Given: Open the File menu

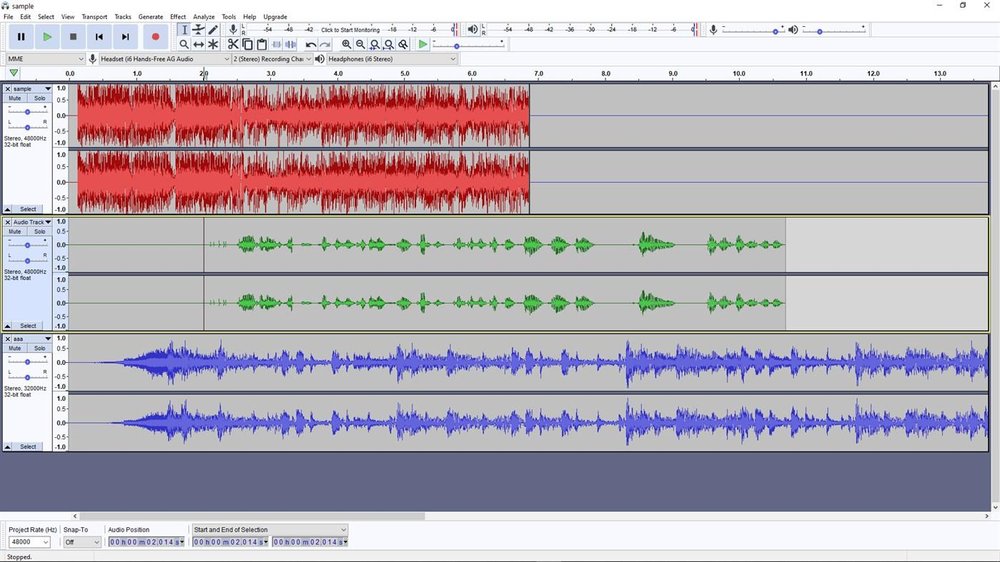Looking at the screenshot, I should tap(8, 17).
